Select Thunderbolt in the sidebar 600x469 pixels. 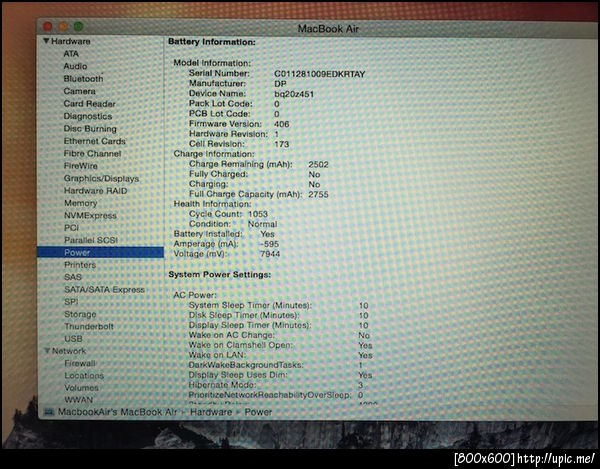[89, 326]
